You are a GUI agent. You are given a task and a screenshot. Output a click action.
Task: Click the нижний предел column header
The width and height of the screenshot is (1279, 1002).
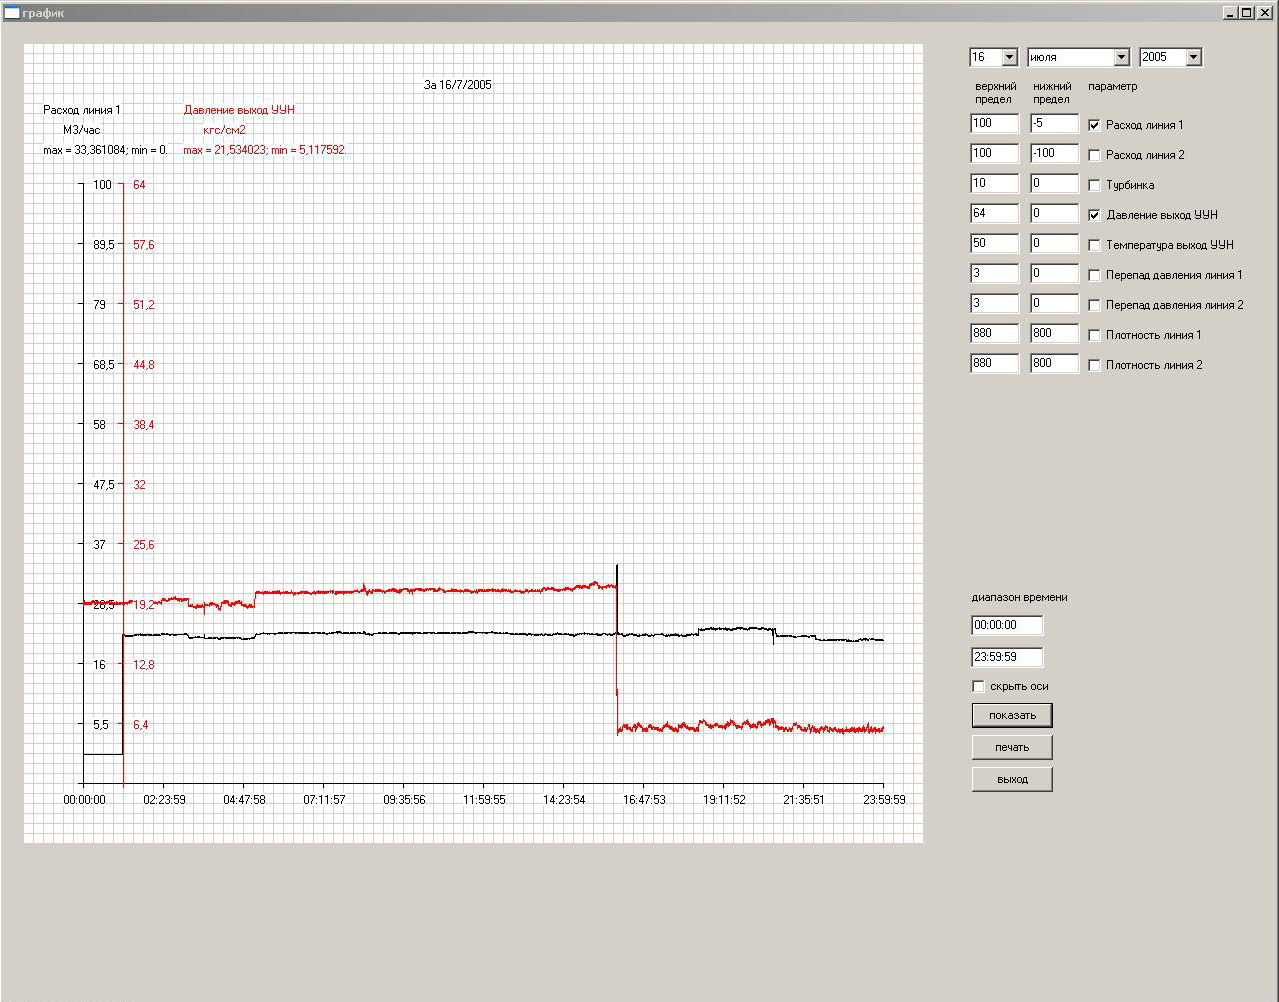tap(1052, 93)
